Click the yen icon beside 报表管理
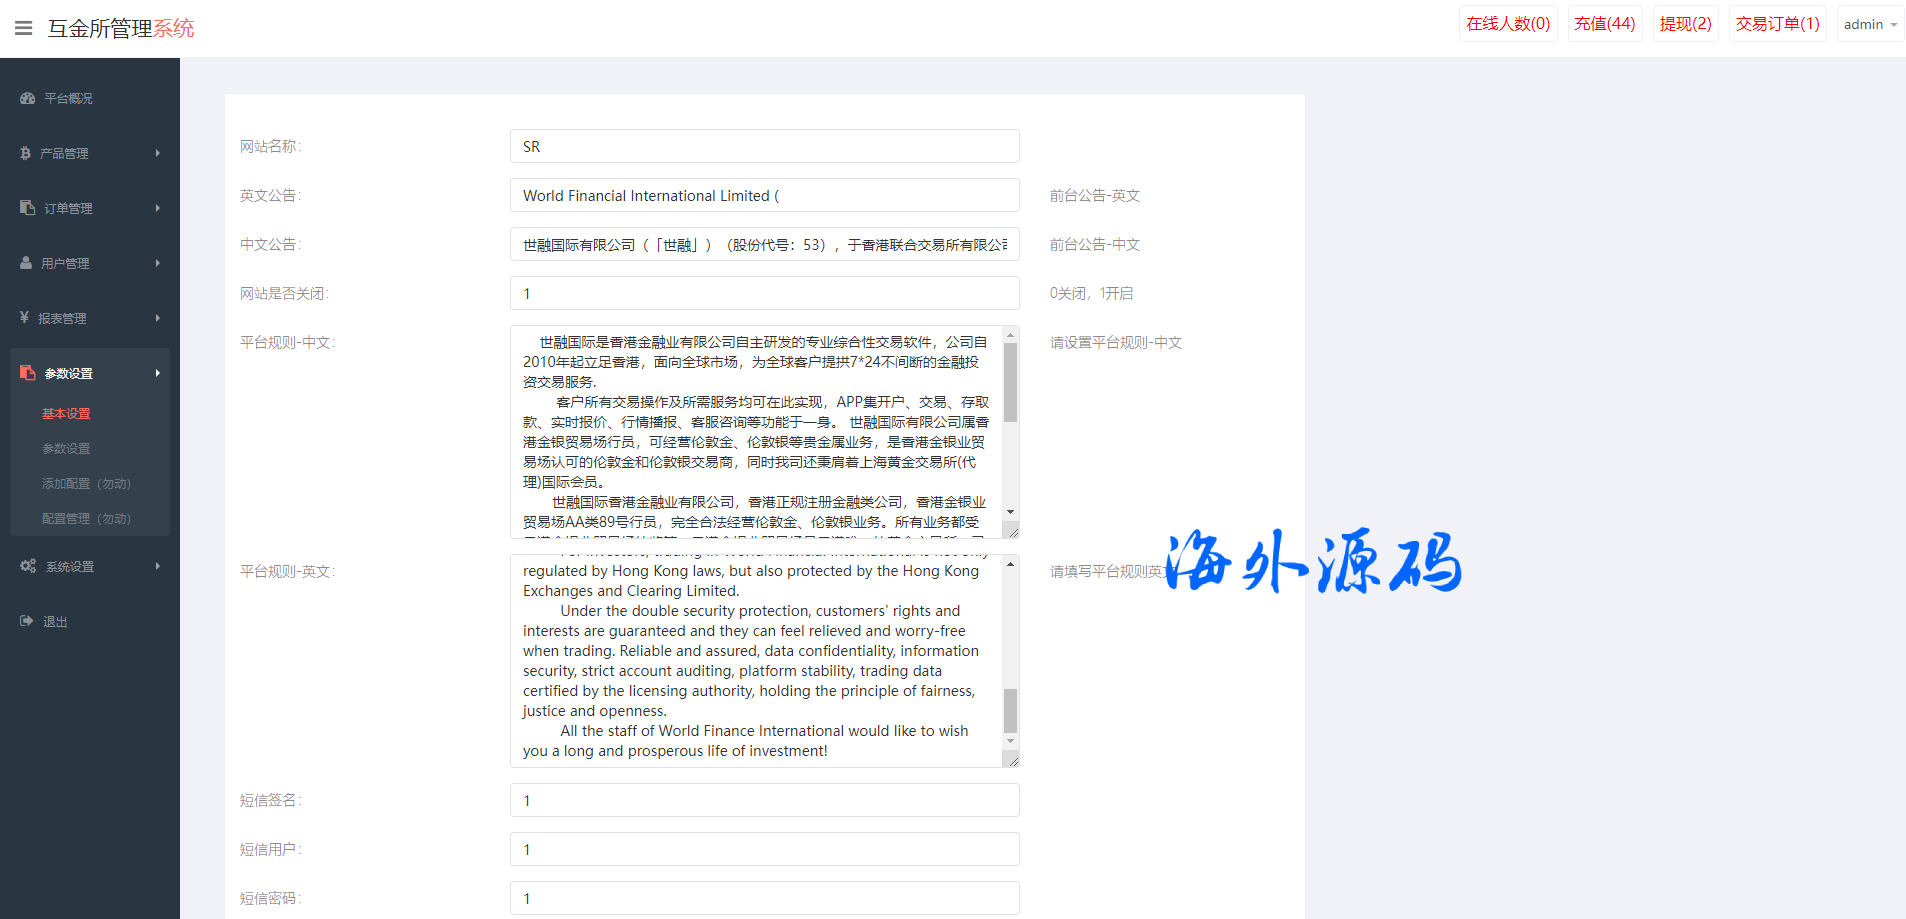1906x919 pixels. [x=25, y=318]
